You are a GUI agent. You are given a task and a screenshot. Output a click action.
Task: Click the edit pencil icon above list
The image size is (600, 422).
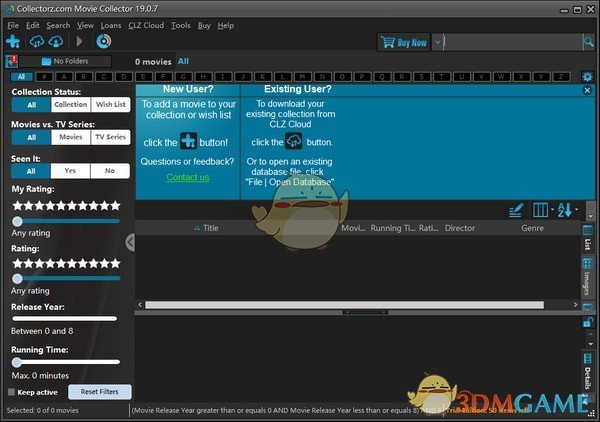click(516, 210)
